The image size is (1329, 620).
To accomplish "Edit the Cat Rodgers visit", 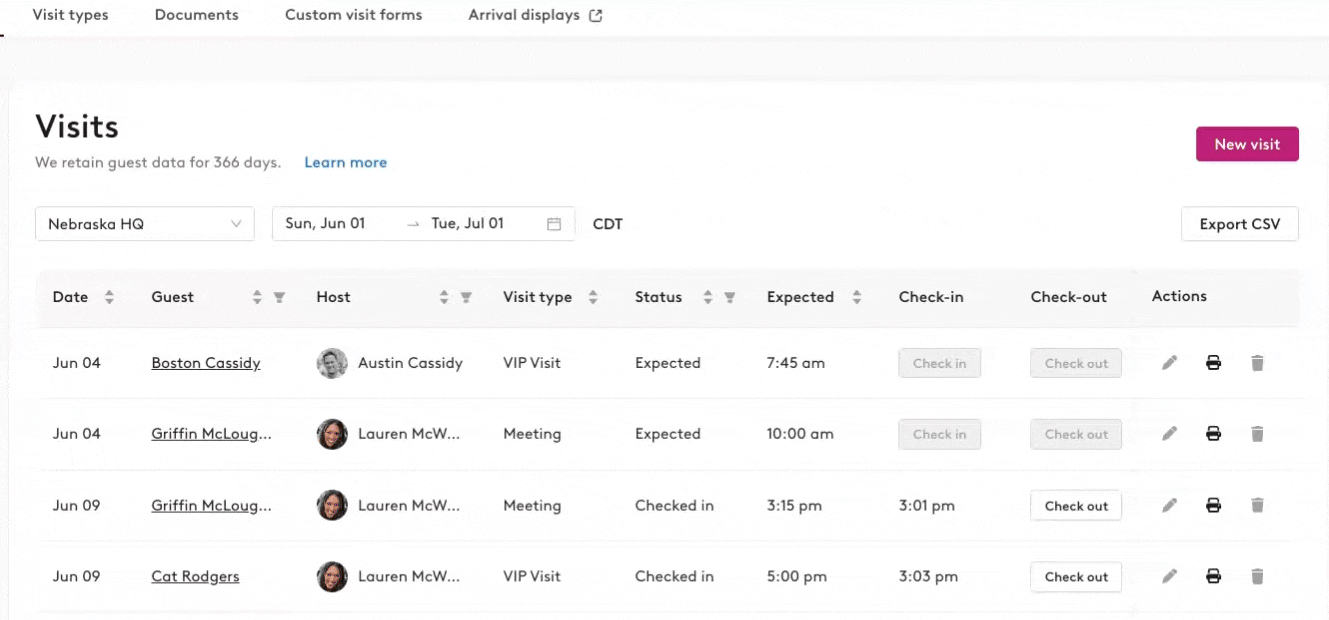I will point(1169,576).
